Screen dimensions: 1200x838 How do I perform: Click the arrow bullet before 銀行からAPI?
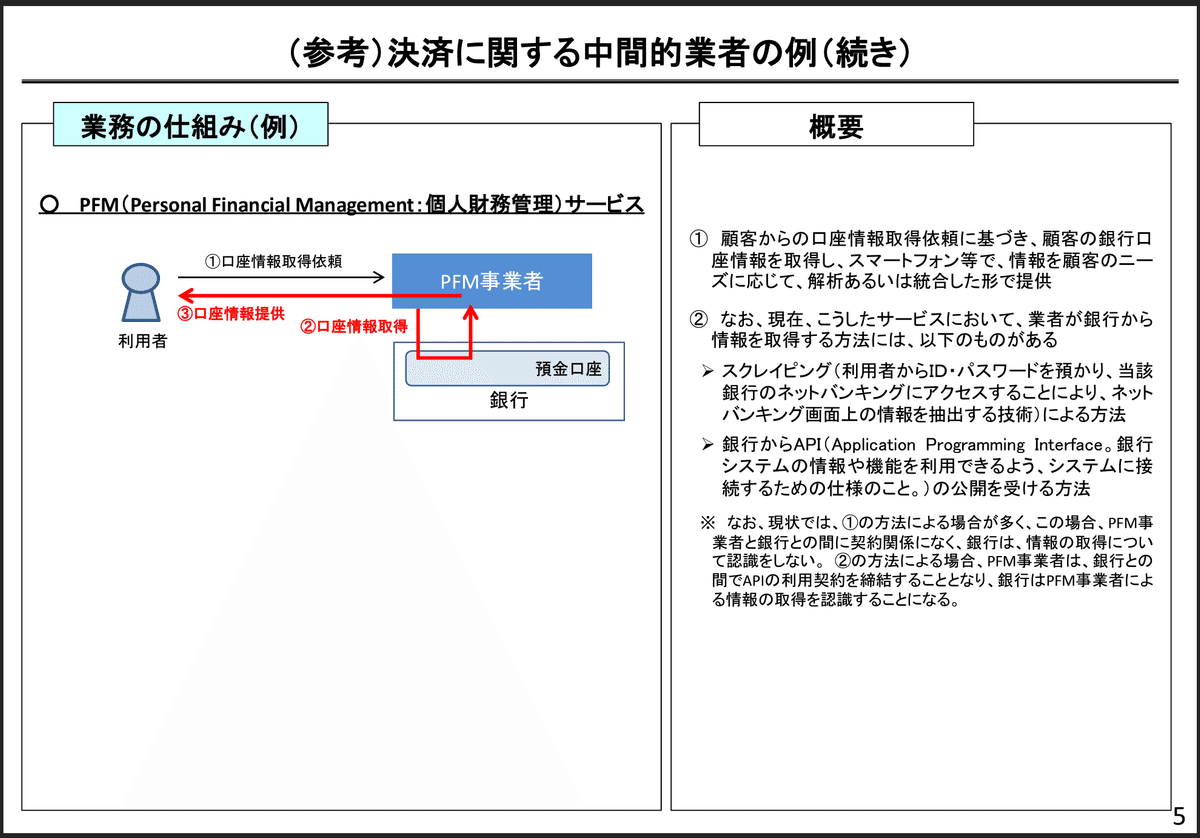tap(706, 445)
